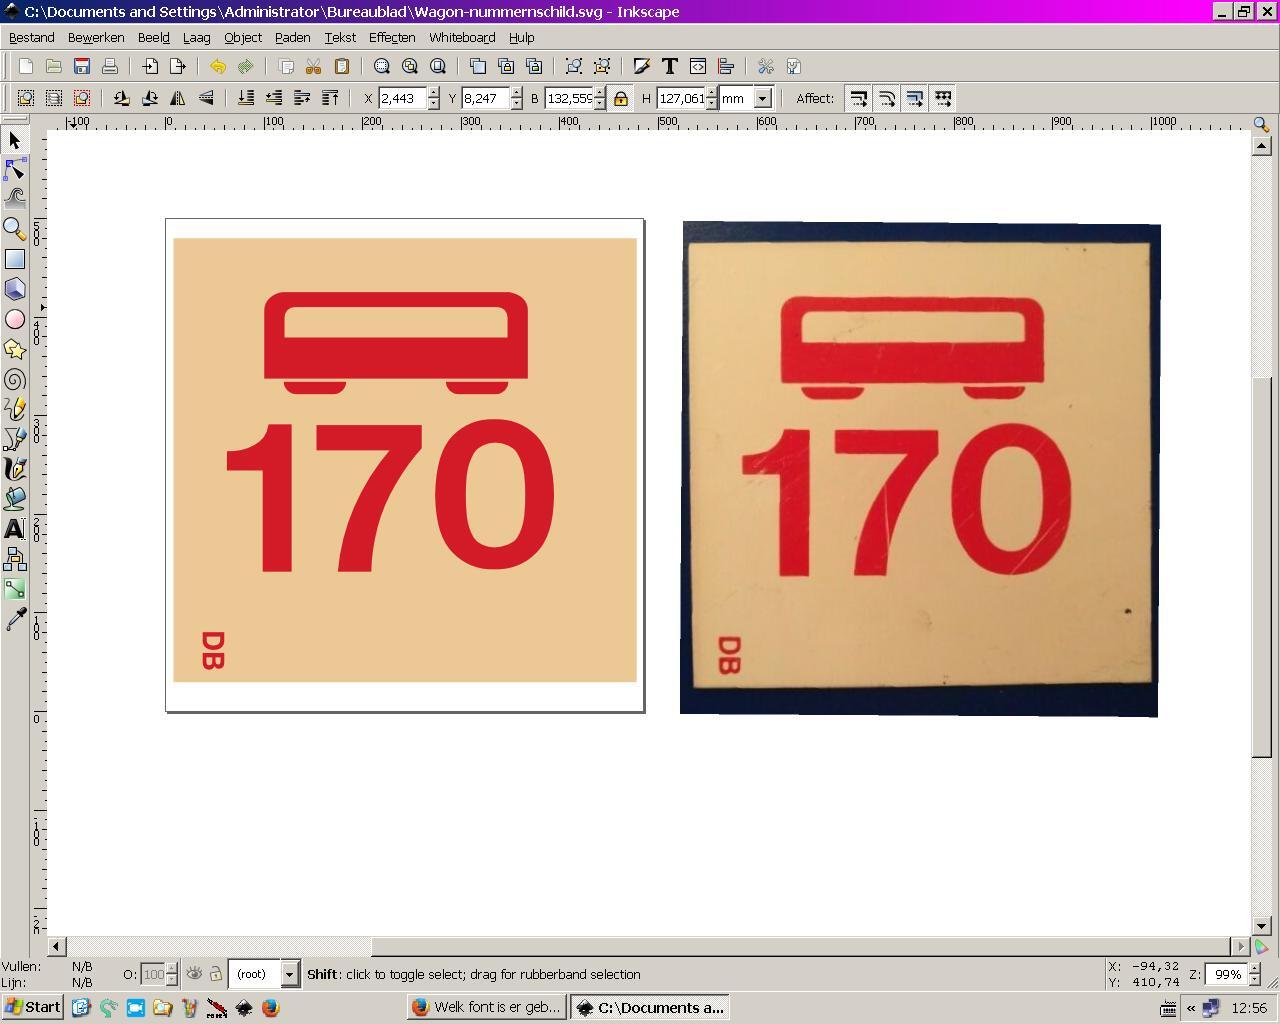Click the Print icon
The width and height of the screenshot is (1280, 1024).
(110, 66)
